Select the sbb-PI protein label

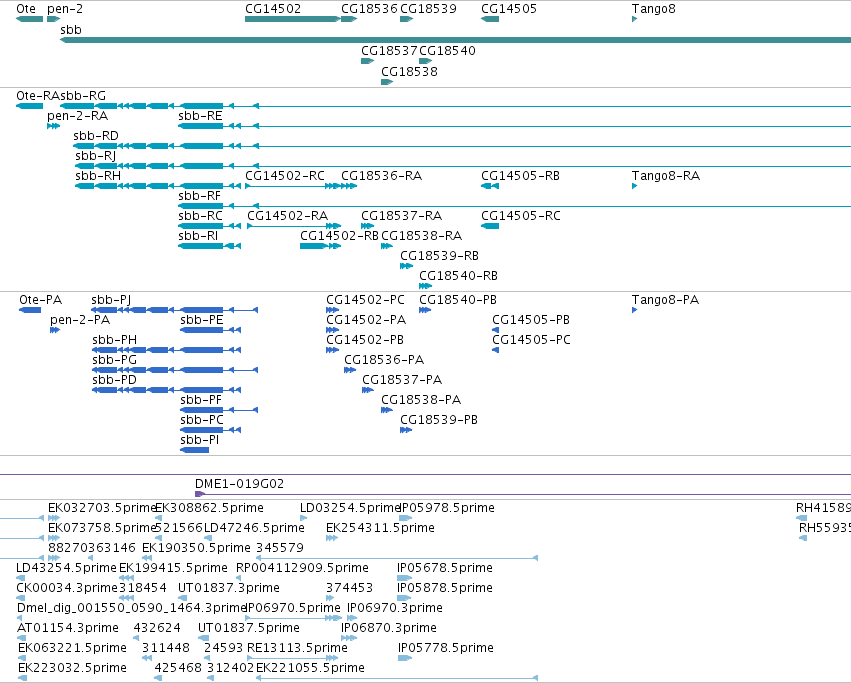point(200,441)
